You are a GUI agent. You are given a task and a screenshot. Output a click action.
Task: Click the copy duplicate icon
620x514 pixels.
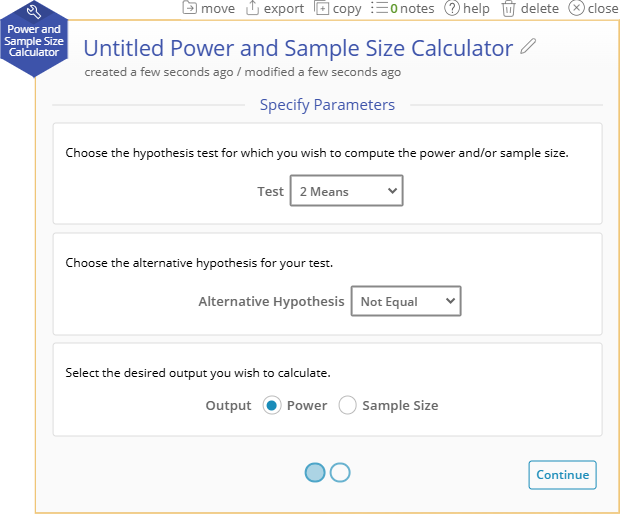click(x=321, y=8)
